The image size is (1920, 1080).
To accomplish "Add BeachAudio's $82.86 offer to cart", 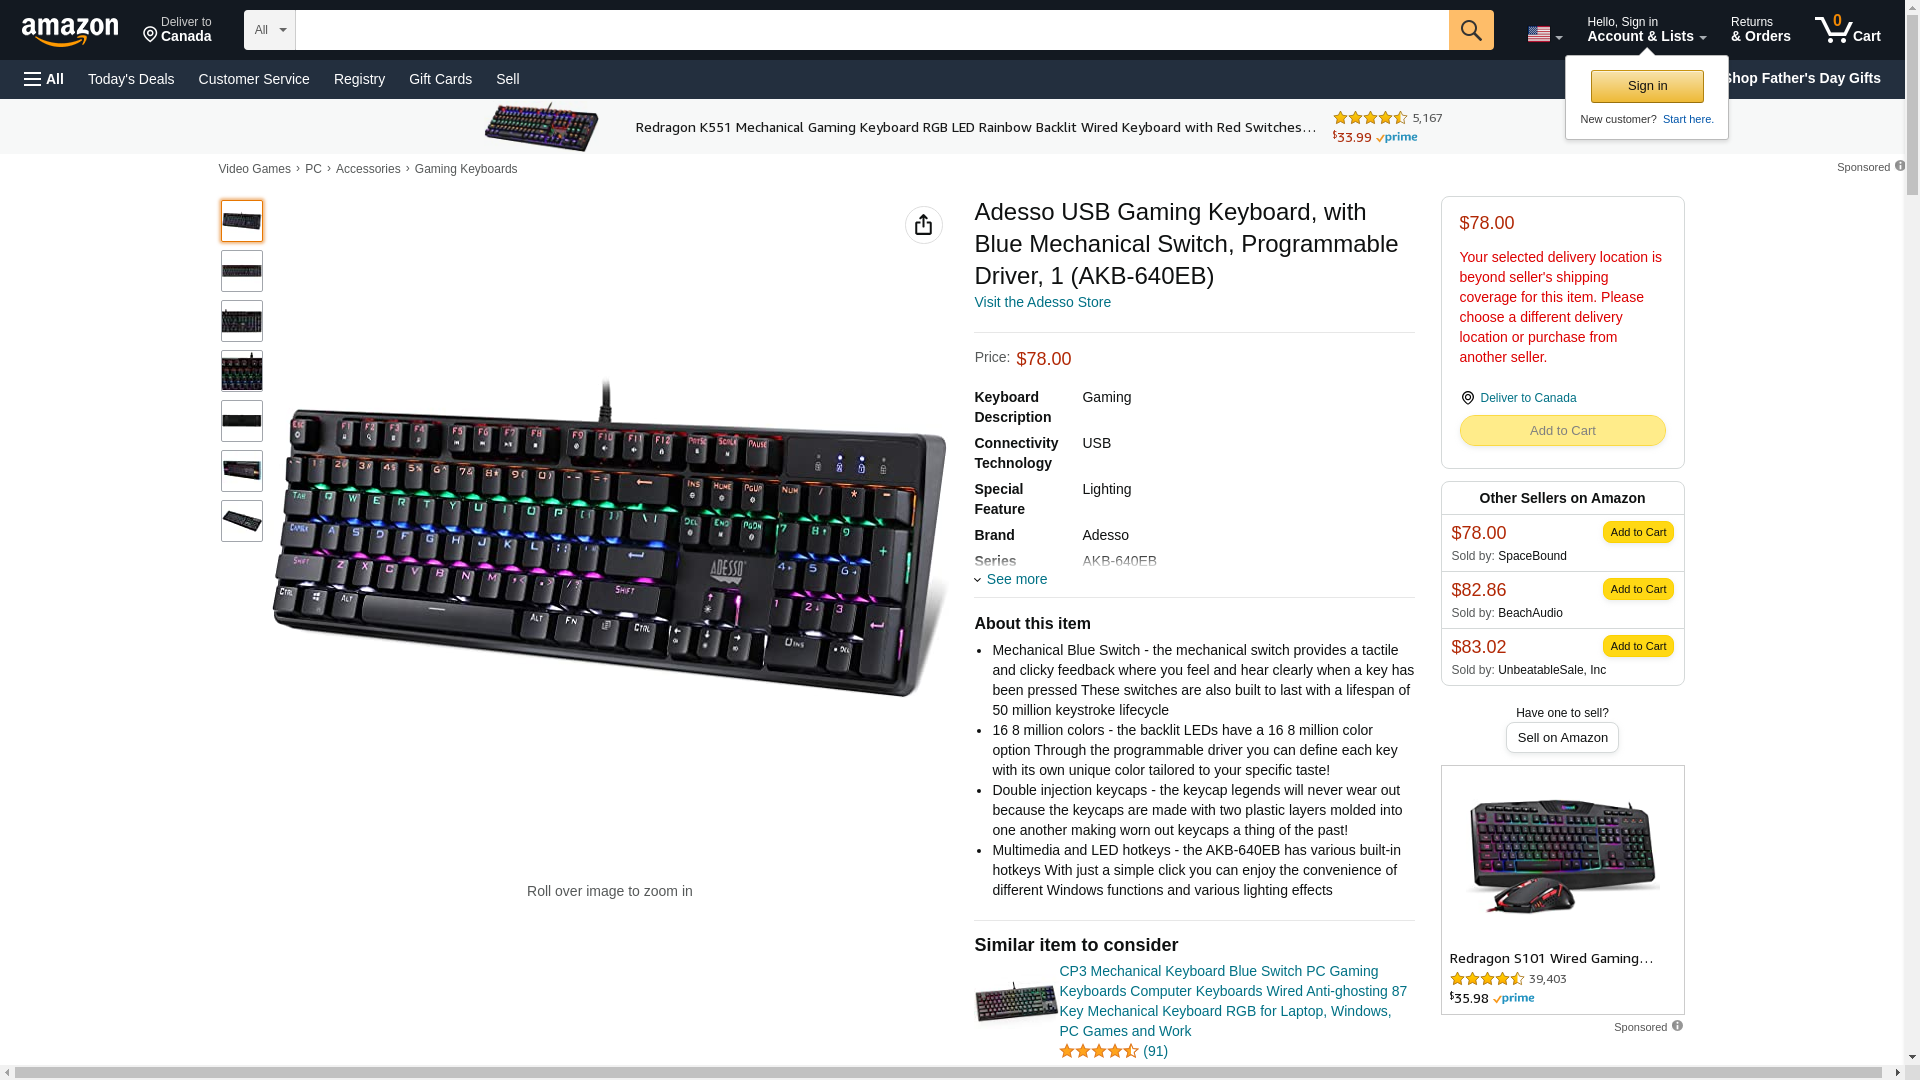I will click(1637, 589).
